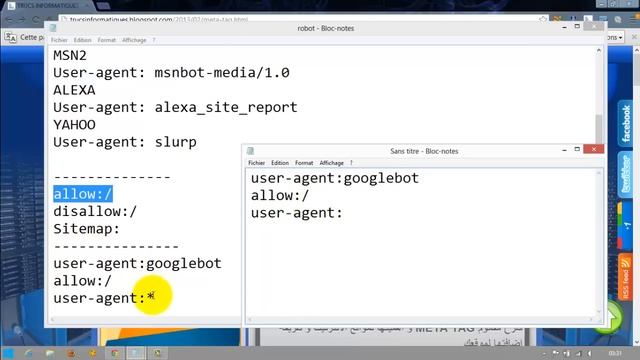Click the browser back arrow
Image resolution: width=640 pixels, height=360 pixels.
(9, 19)
